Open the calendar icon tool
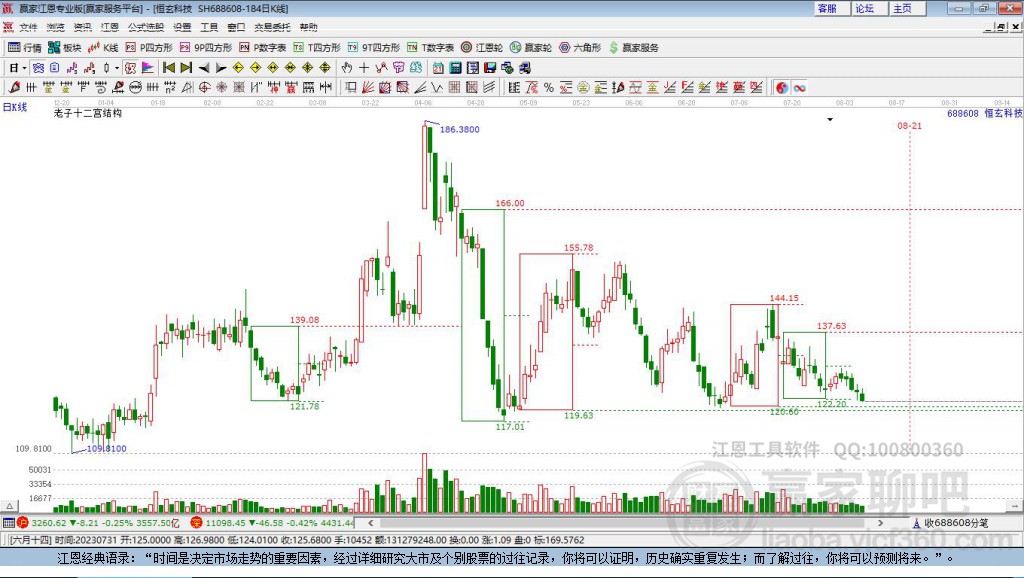1024x578 pixels. pos(438,67)
